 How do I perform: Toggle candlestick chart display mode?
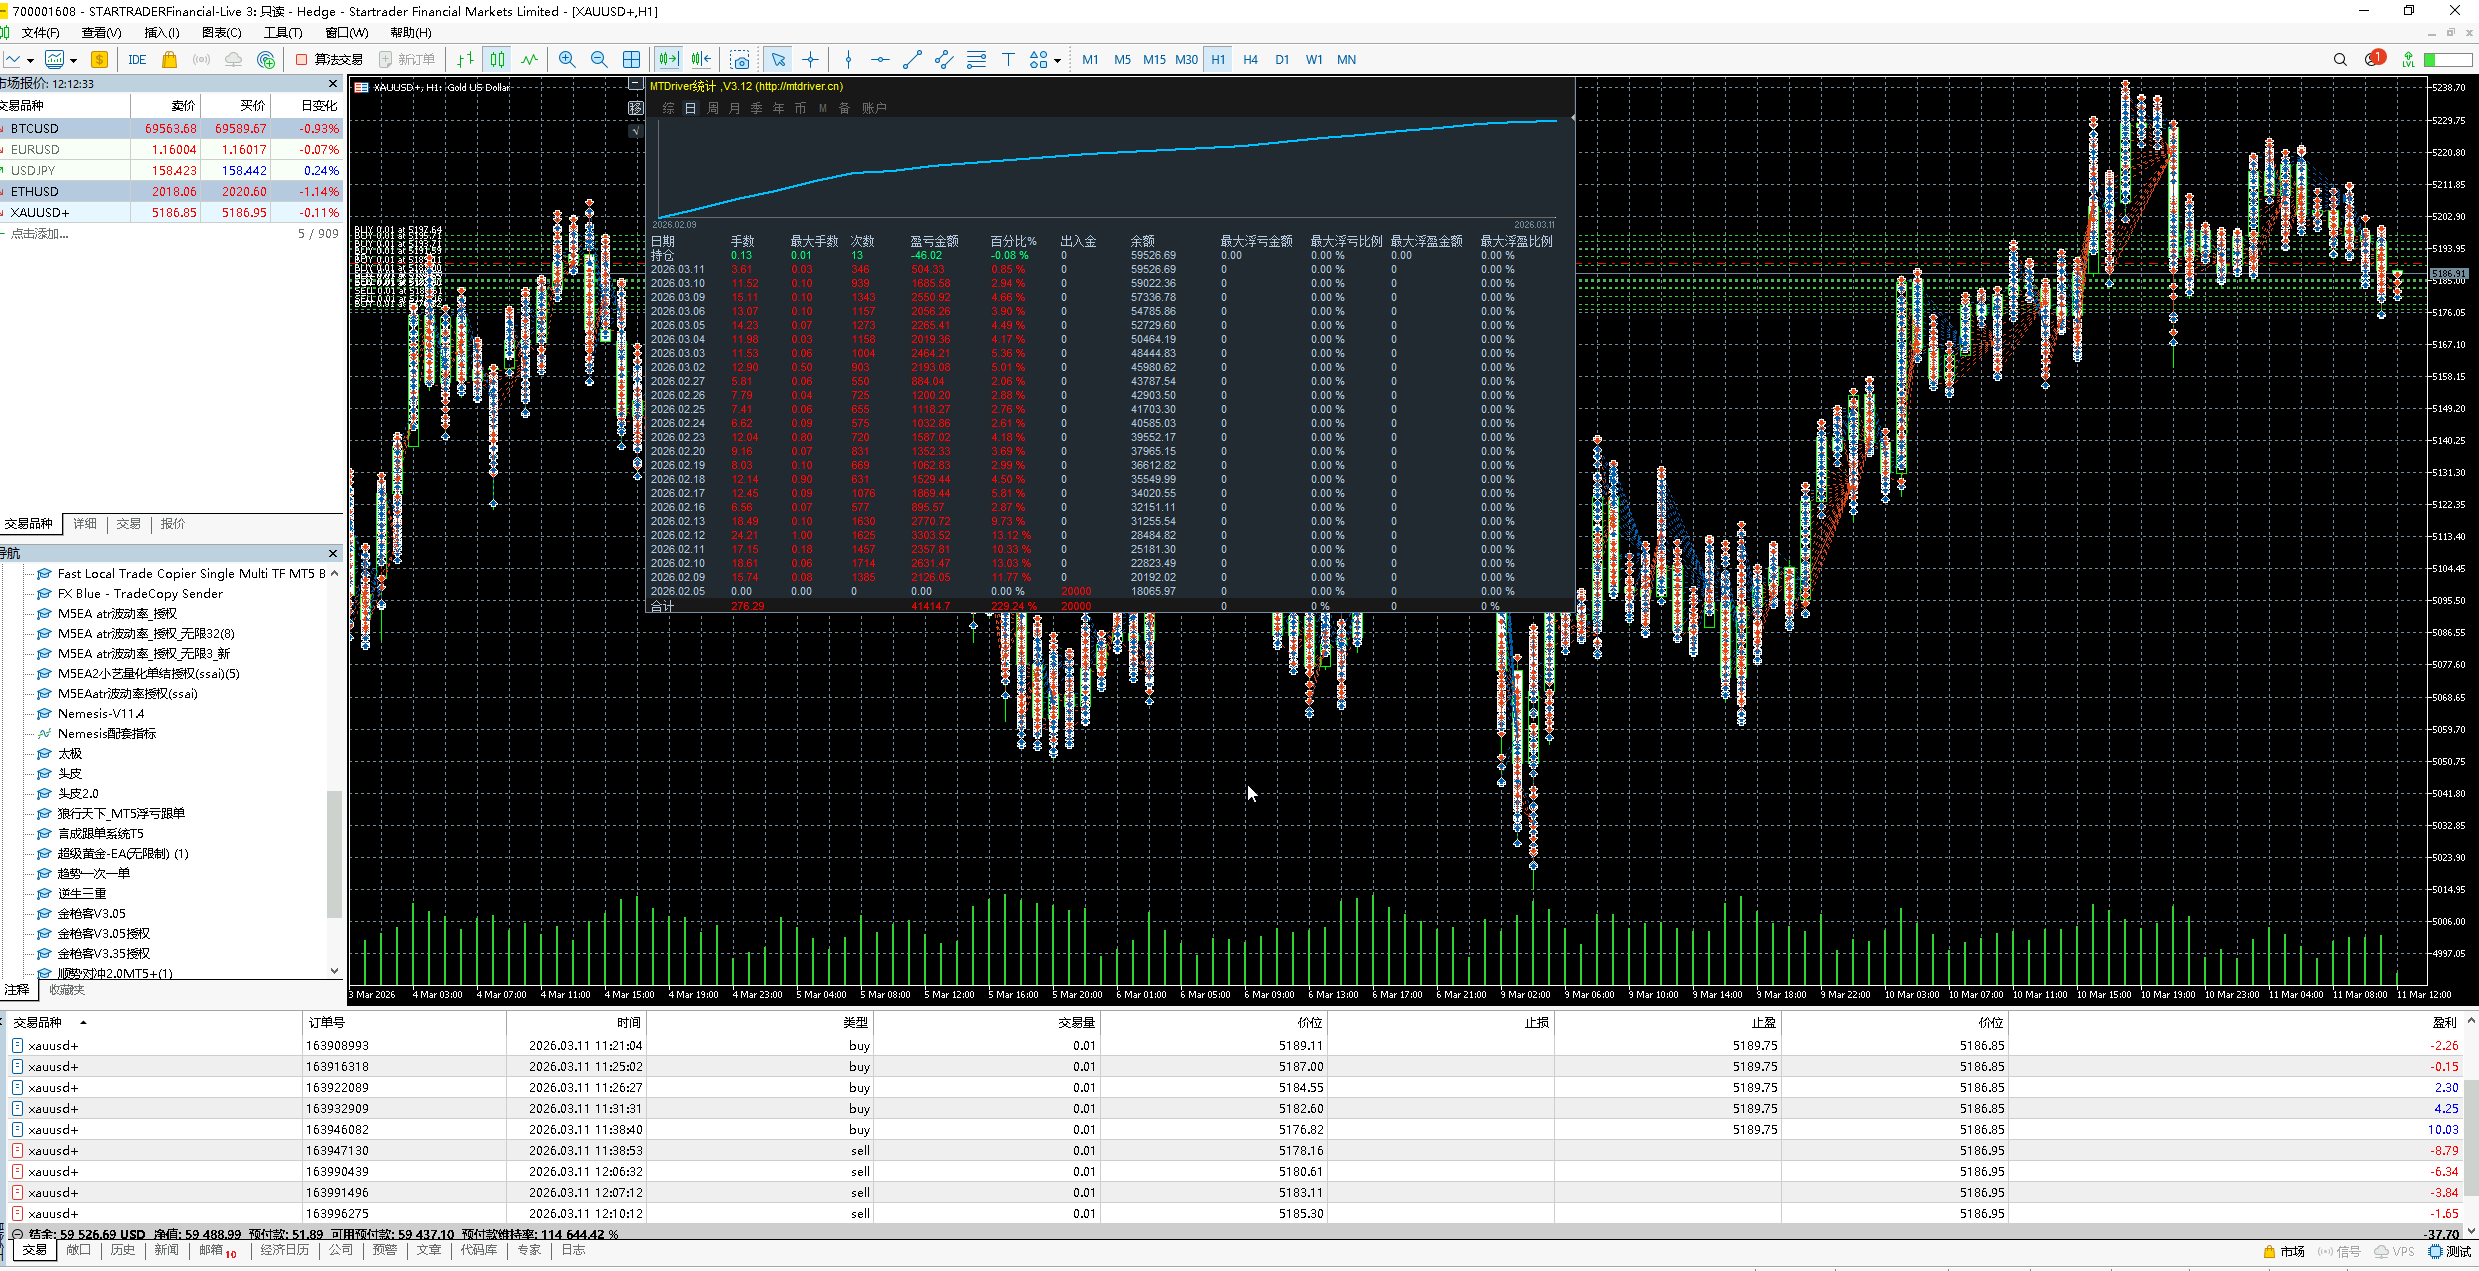click(x=497, y=60)
